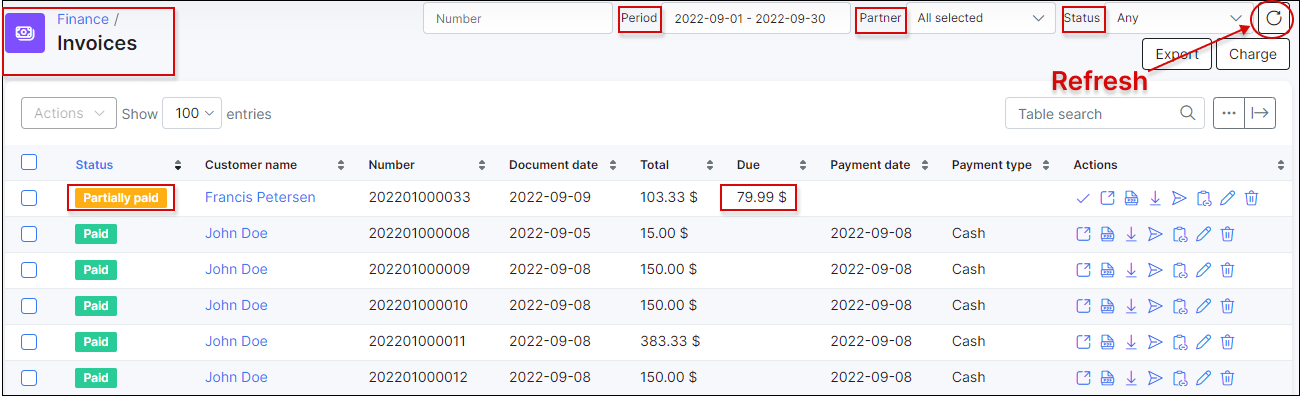1300x396 pixels.
Task: Check the box for invoice 202201000008
Action: [29, 234]
